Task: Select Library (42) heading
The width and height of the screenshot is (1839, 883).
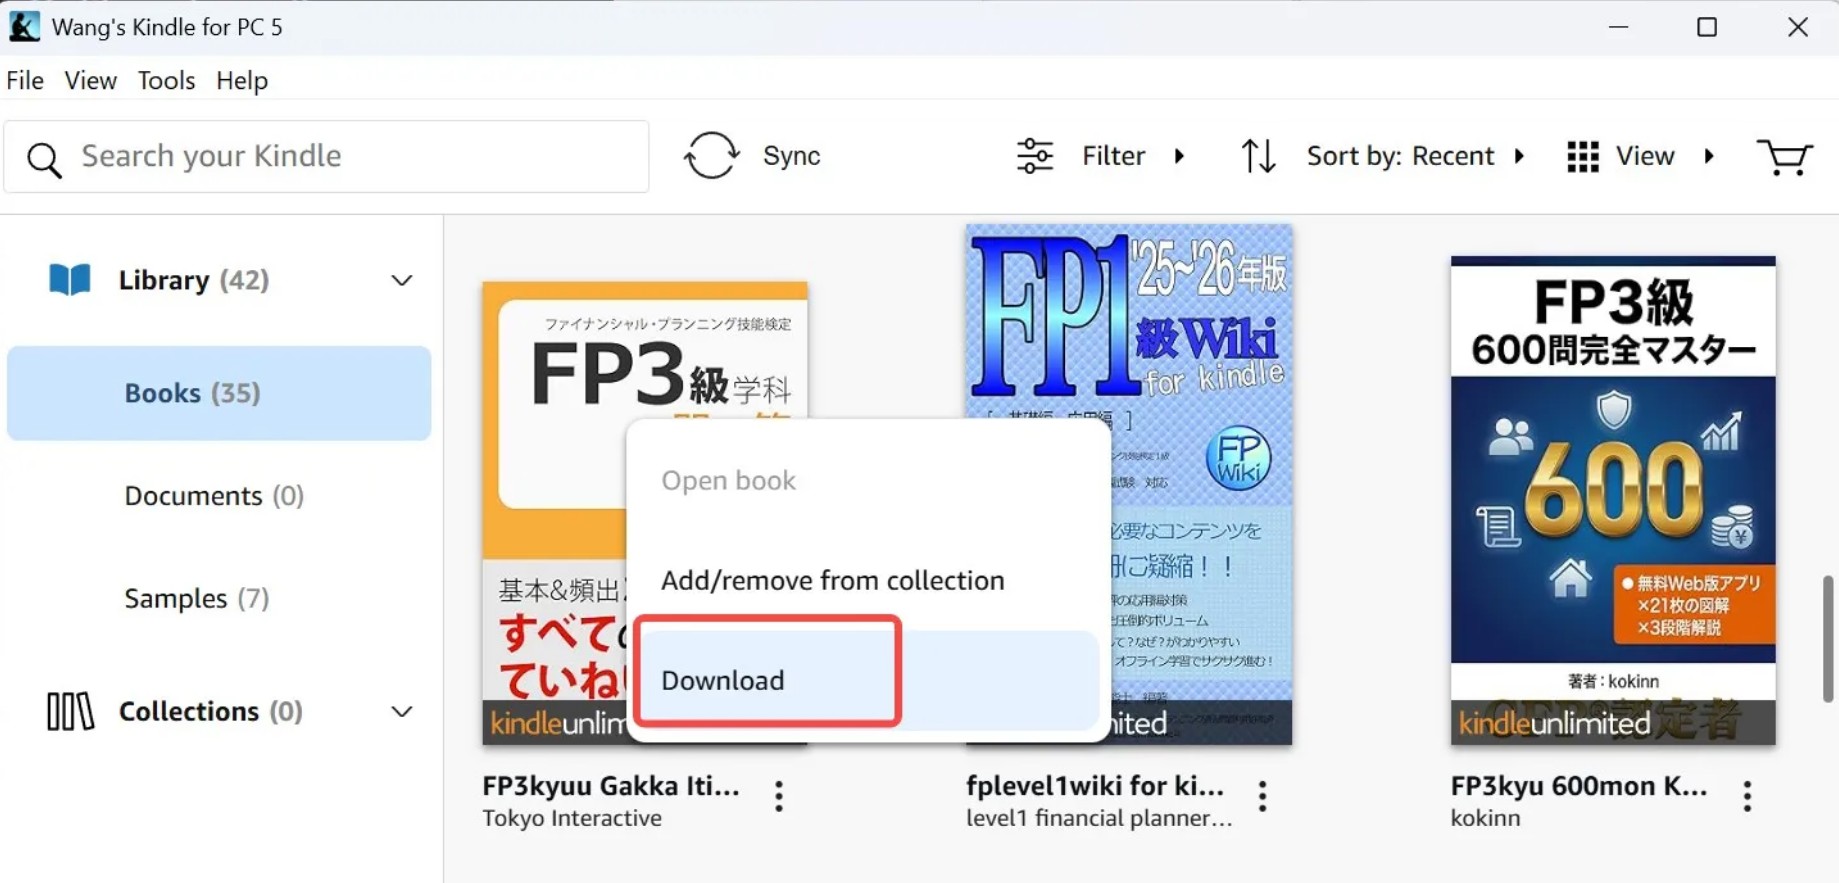Action: [x=194, y=280]
